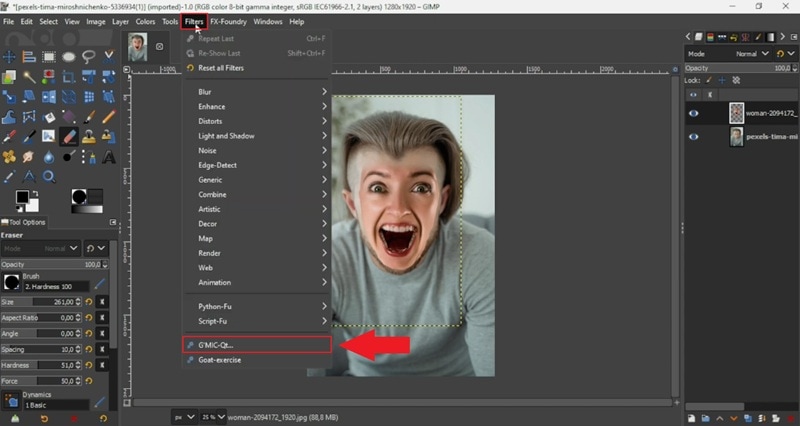Viewport: 800px width, 426px height.
Task: Toggle link Aspect Ratio to brush default
Action: (102, 317)
